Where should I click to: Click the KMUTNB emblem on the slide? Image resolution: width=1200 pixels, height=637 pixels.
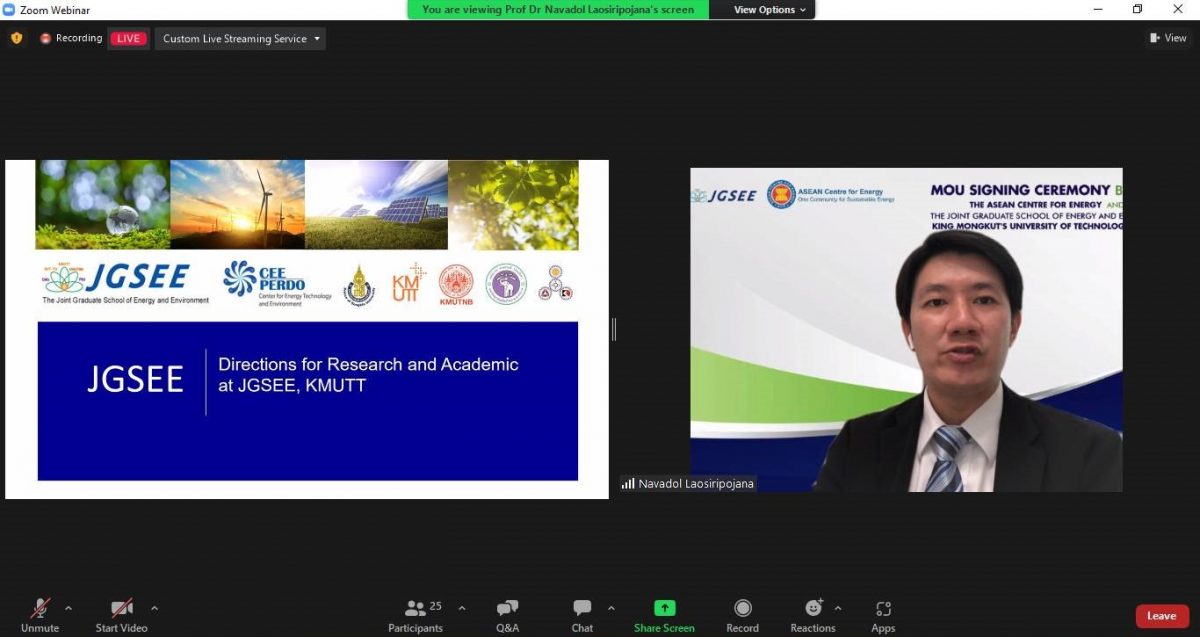(x=456, y=285)
